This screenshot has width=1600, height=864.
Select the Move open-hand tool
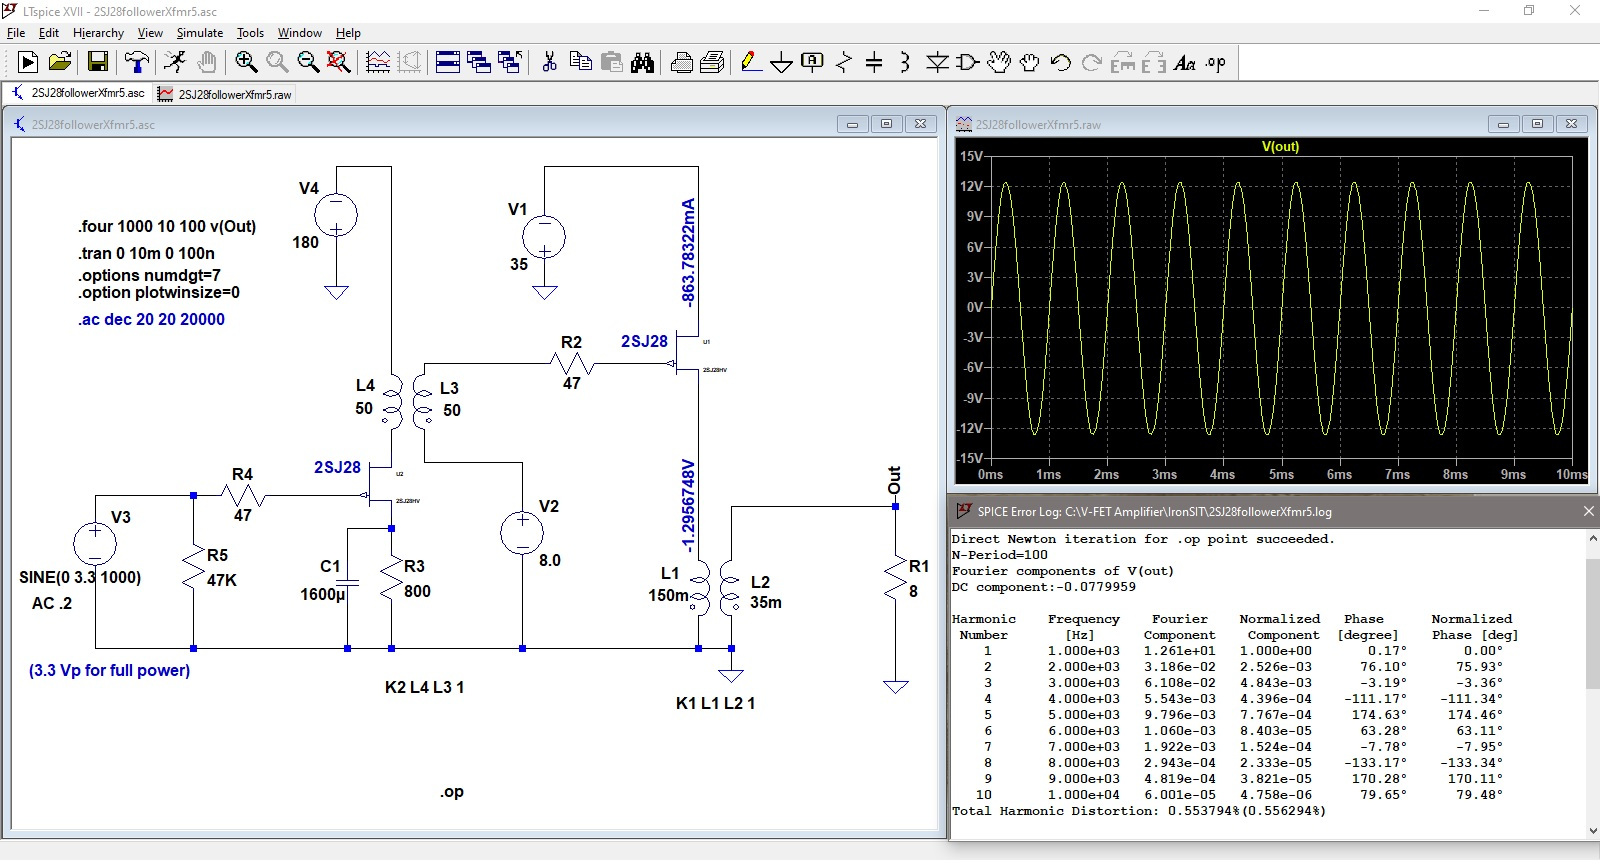(999, 63)
